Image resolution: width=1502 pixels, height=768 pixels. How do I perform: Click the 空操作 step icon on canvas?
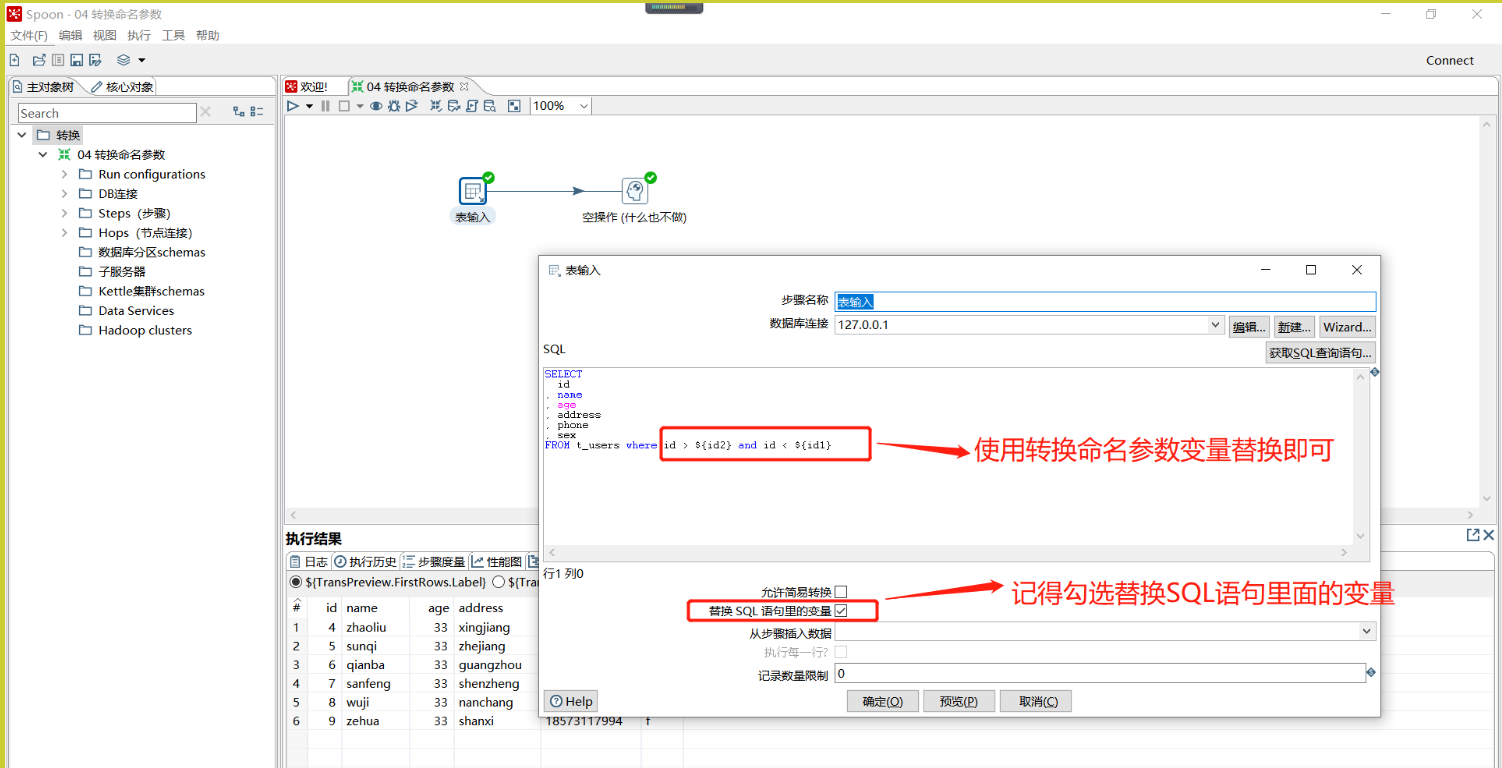point(634,191)
